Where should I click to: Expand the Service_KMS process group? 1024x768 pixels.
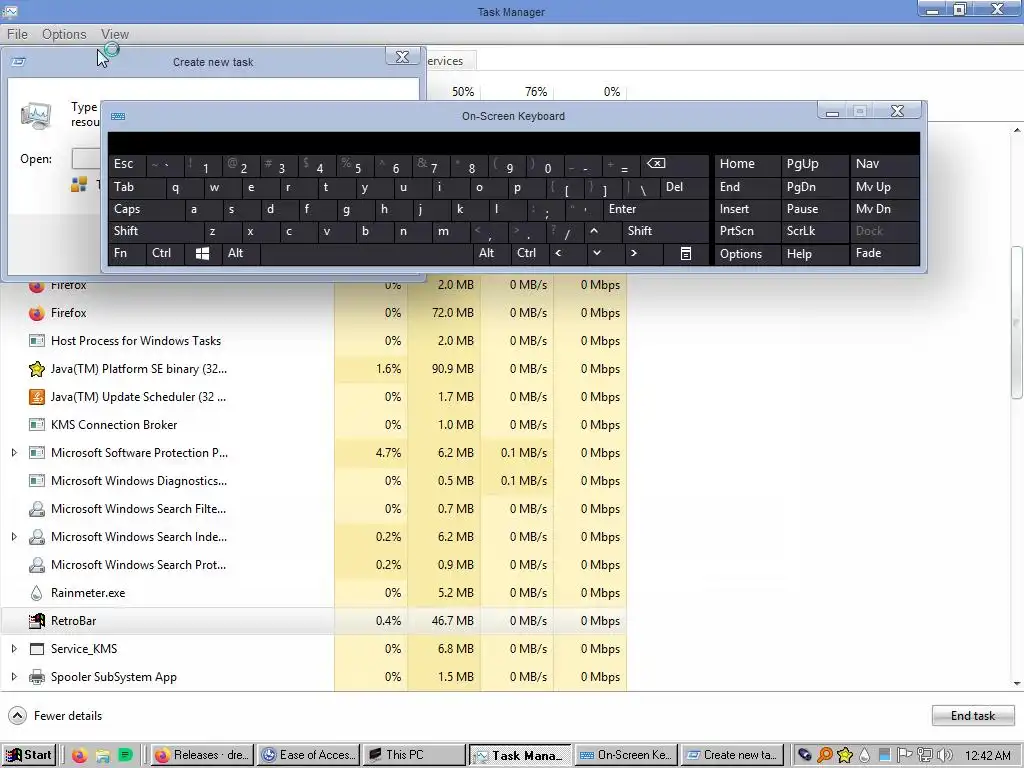pos(14,649)
